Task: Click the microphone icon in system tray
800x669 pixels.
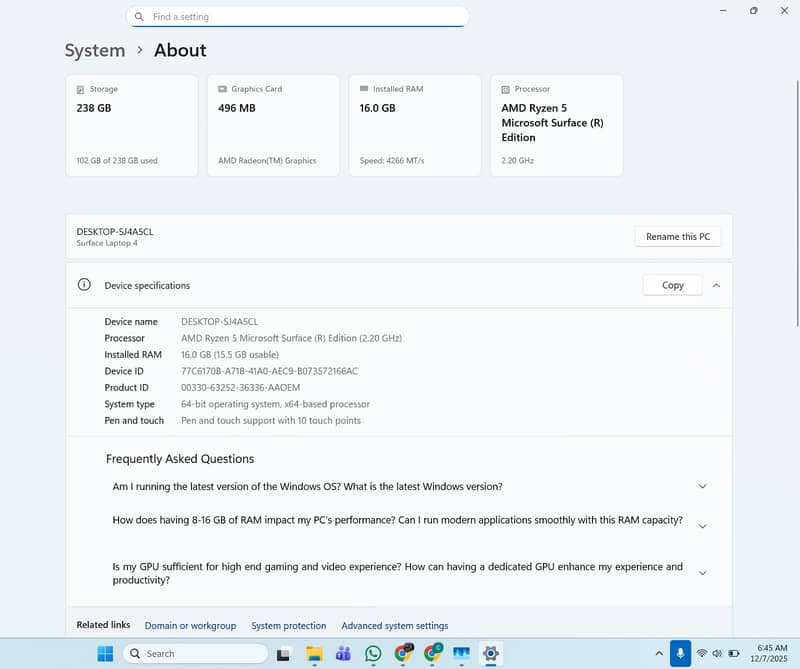Action: point(680,653)
